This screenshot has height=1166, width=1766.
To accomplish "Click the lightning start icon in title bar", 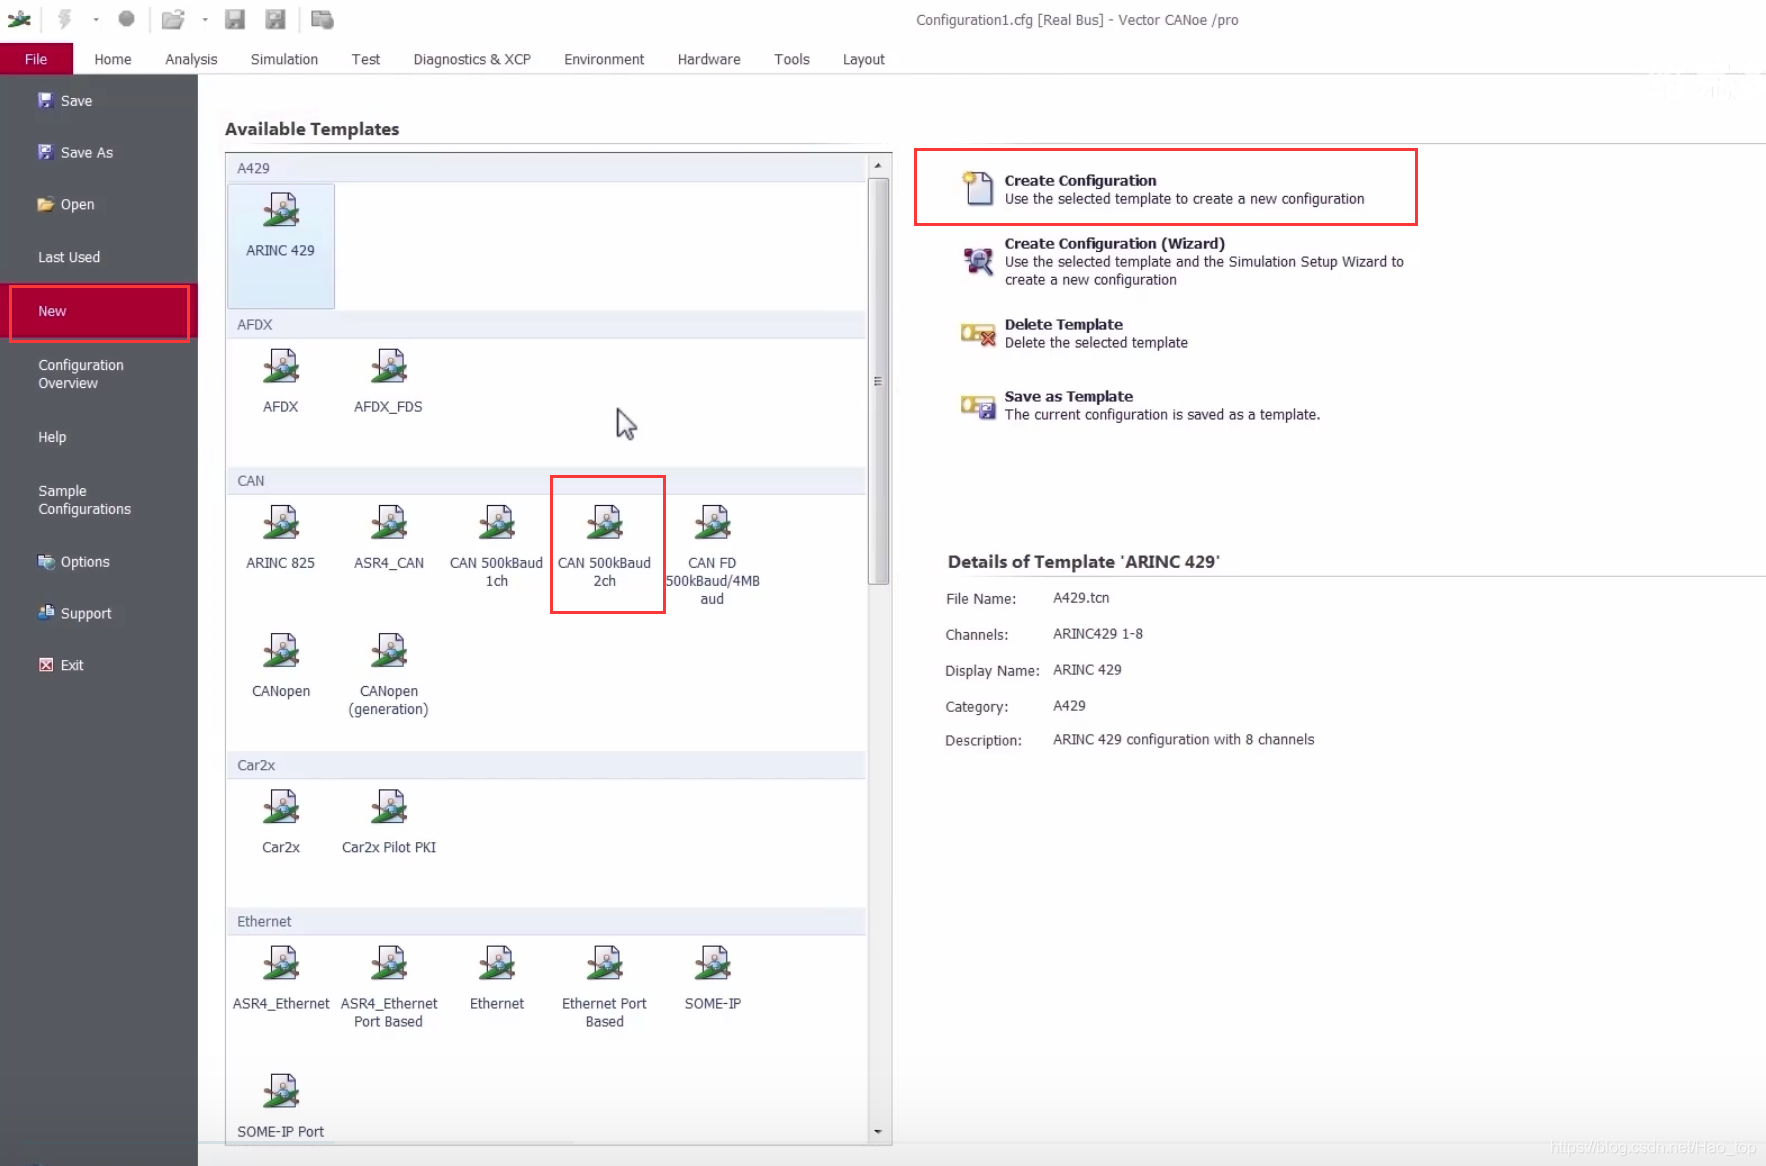I will pos(65,19).
